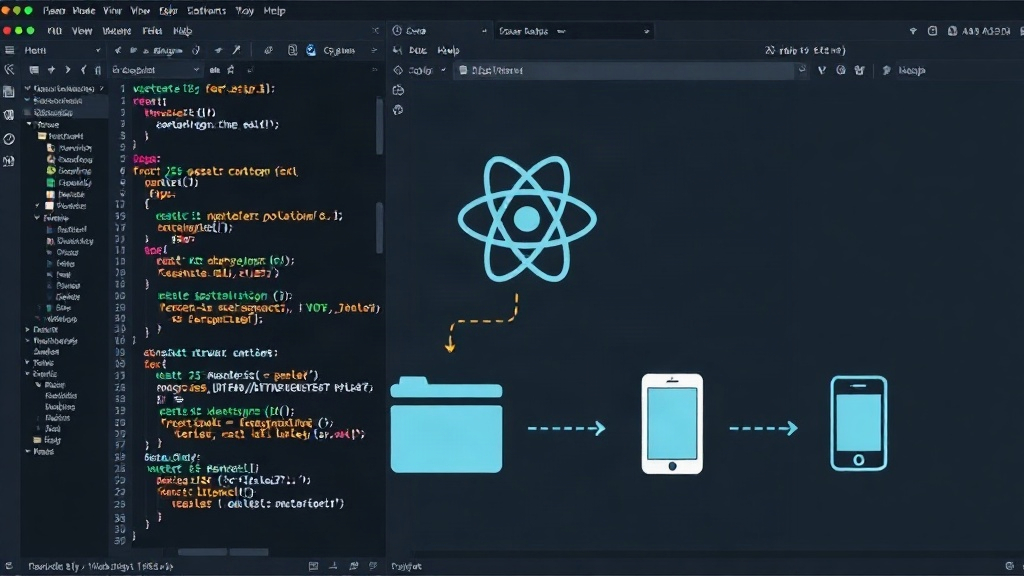Screen dimensions: 1024x576
Task: Click the square icon beside the wifi icon
Action: 933,31
